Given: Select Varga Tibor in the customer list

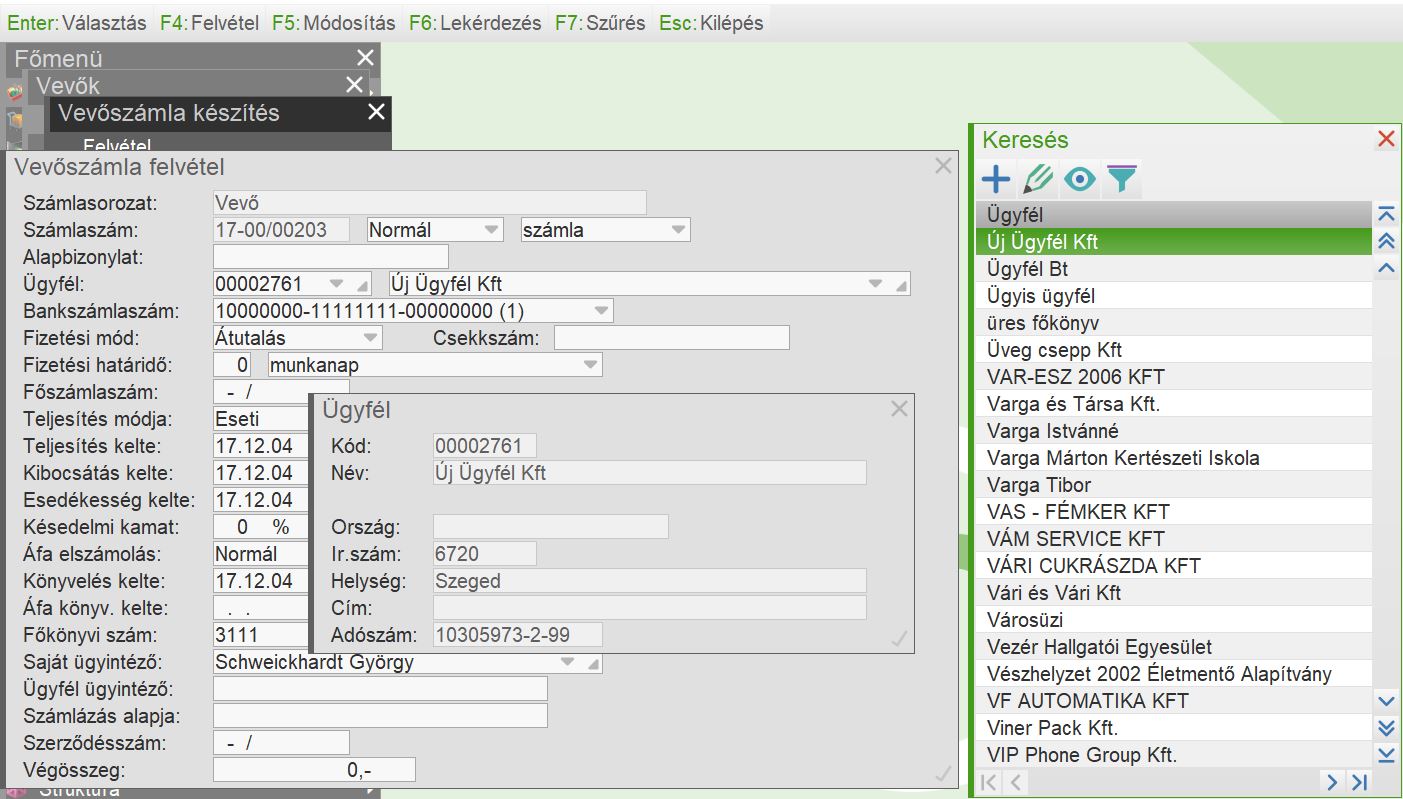Looking at the screenshot, I should 1038,485.
